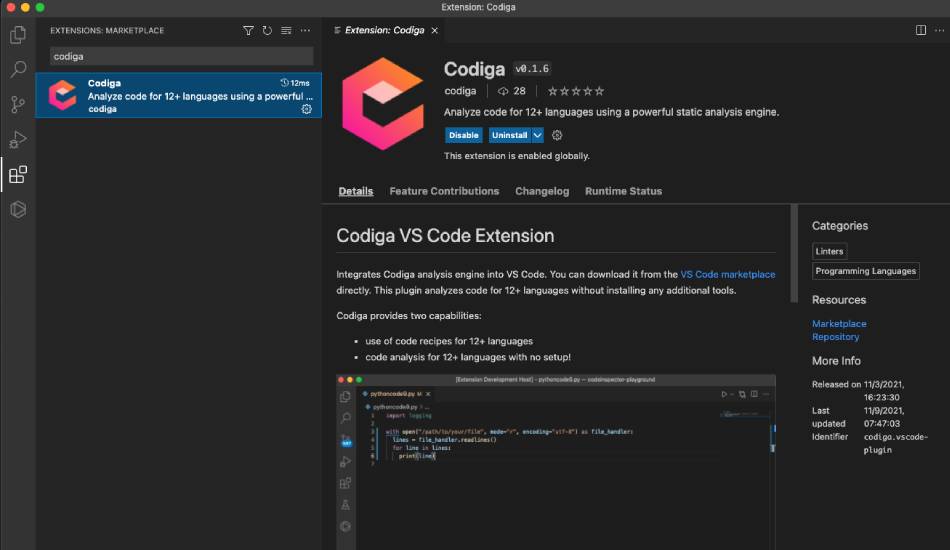Image resolution: width=950 pixels, height=550 pixels.
Task: Open the Source Control view
Action: click(x=18, y=104)
